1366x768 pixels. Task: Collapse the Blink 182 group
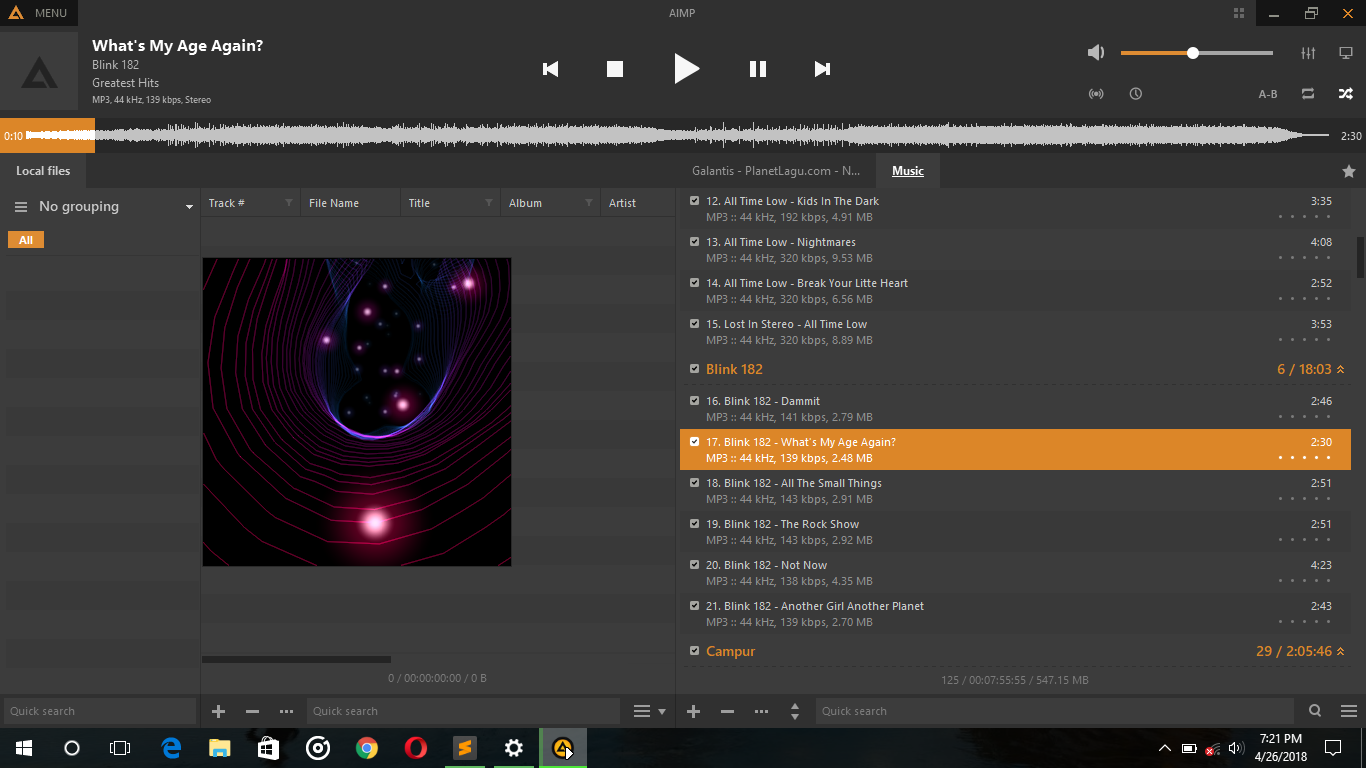(x=1341, y=369)
